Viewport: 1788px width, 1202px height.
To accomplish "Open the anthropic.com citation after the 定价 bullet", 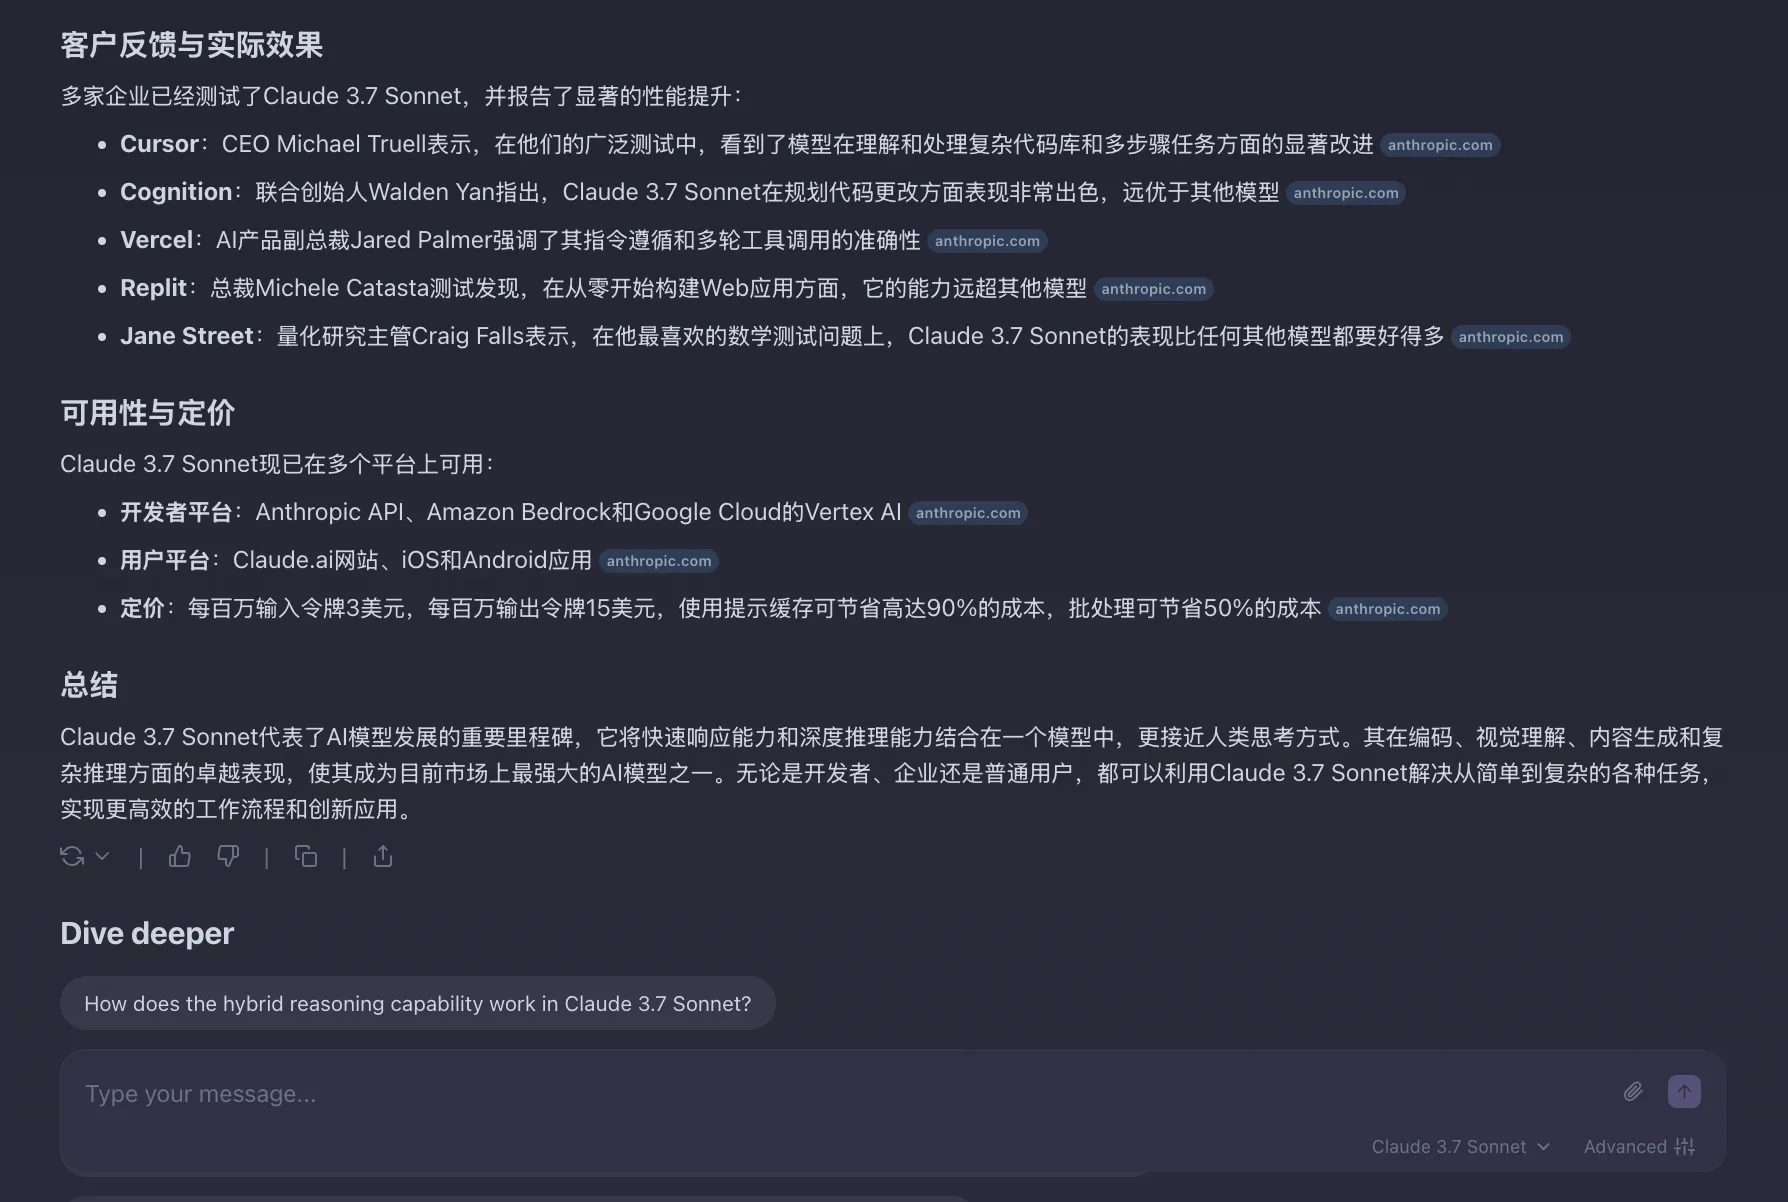I will click(1388, 609).
